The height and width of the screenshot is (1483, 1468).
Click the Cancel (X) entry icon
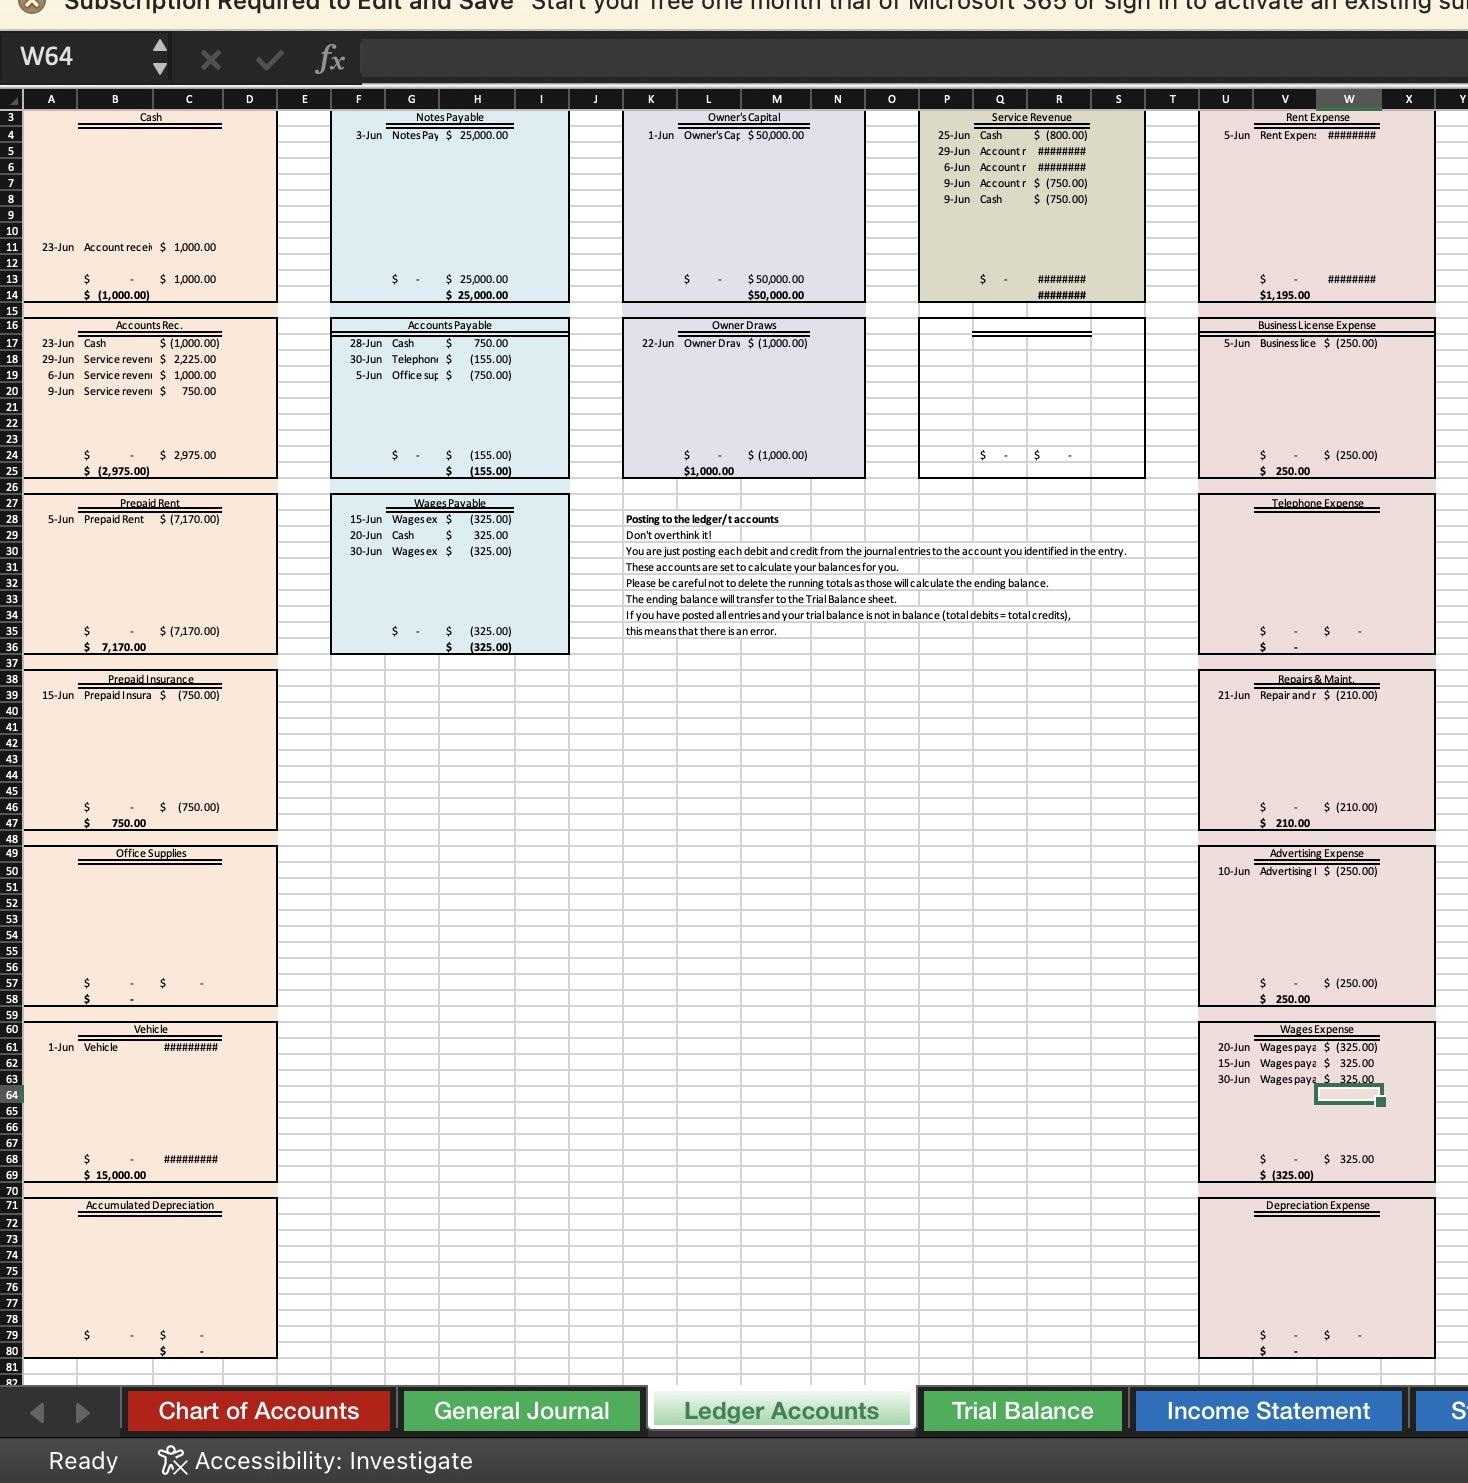point(210,57)
